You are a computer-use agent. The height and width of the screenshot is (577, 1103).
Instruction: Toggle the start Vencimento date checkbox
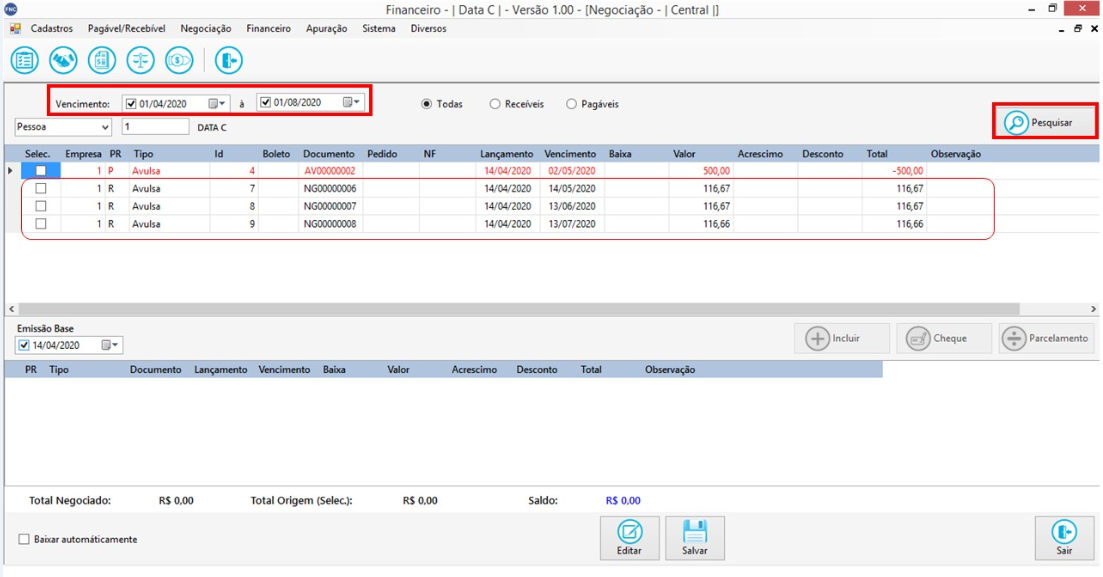click(131, 103)
